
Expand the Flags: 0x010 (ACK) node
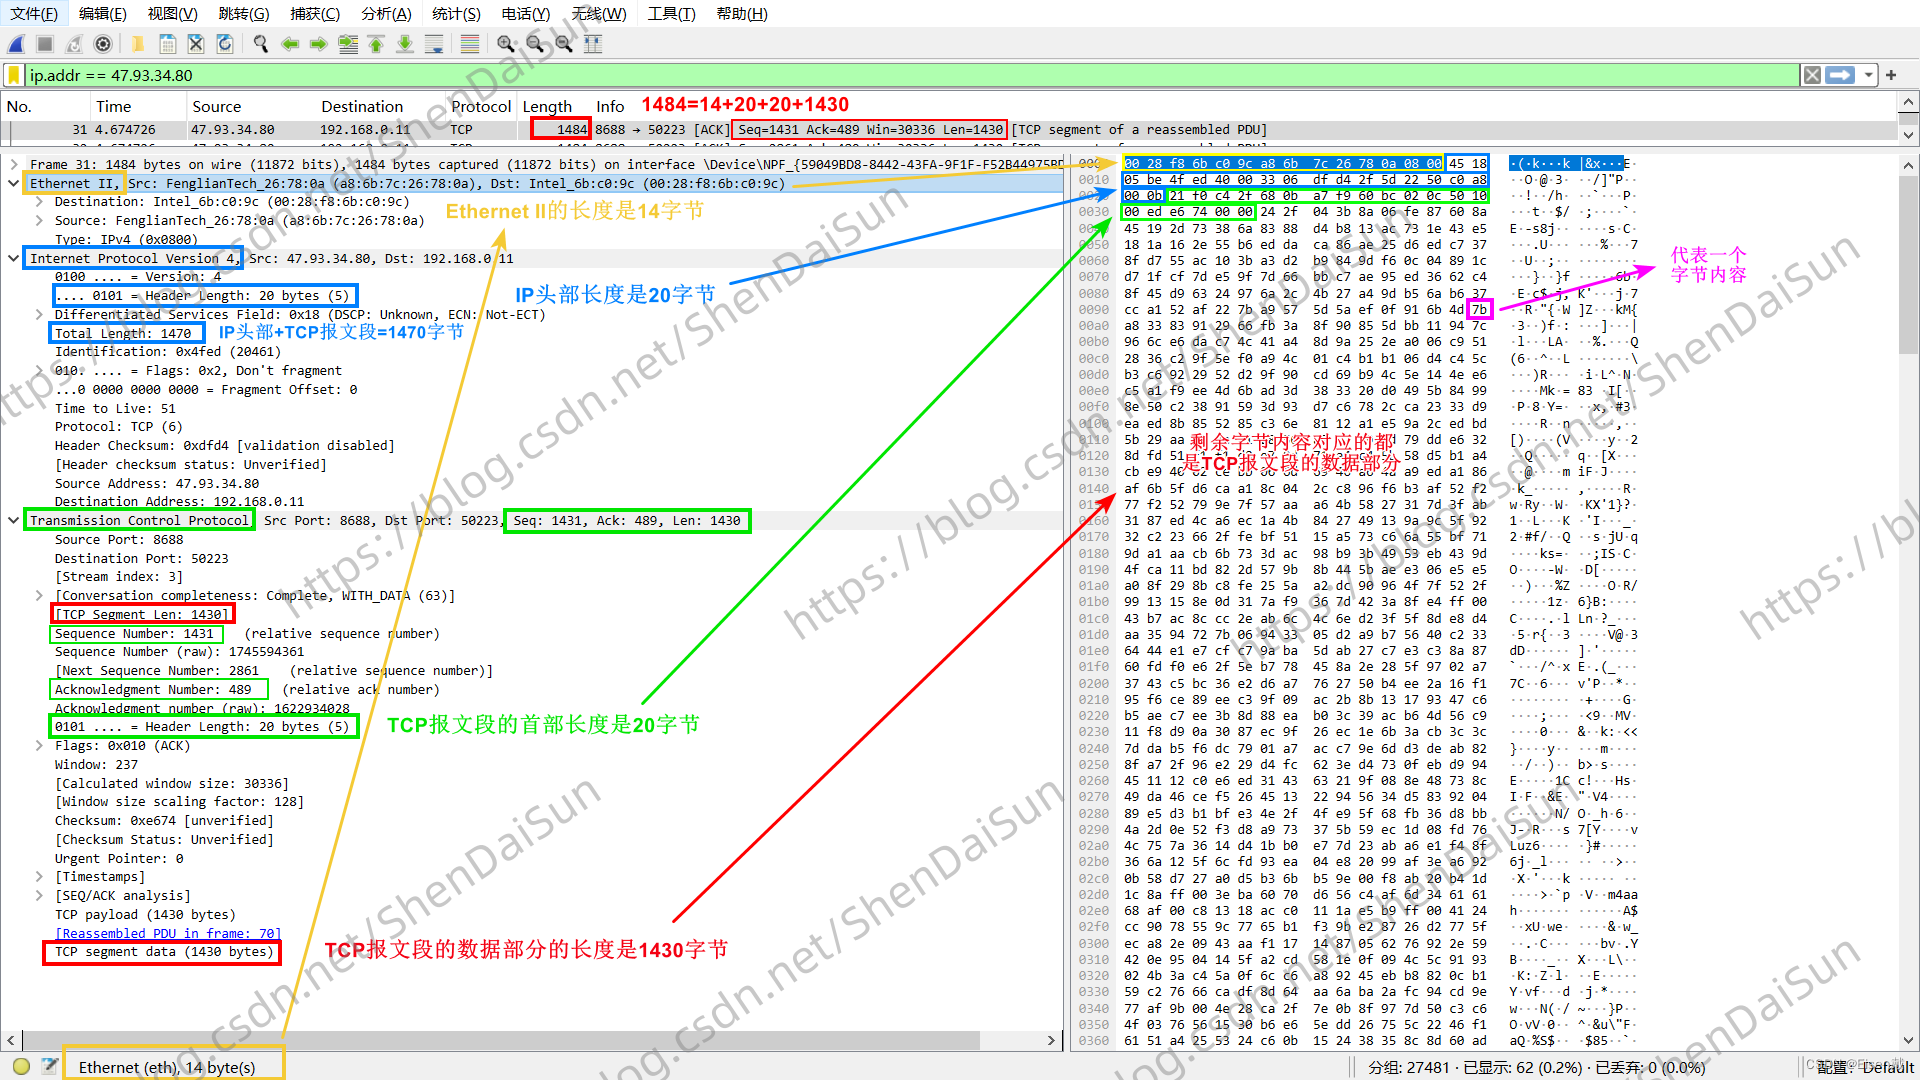pos(39,745)
